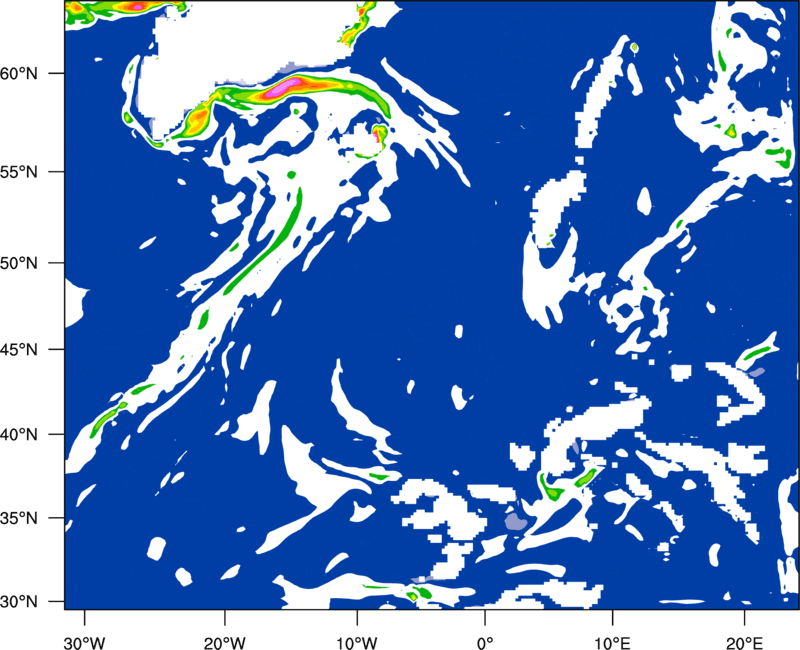Click the 35°N latitude label
Image resolution: width=800 pixels, height=650 pixels.
(x=19, y=518)
